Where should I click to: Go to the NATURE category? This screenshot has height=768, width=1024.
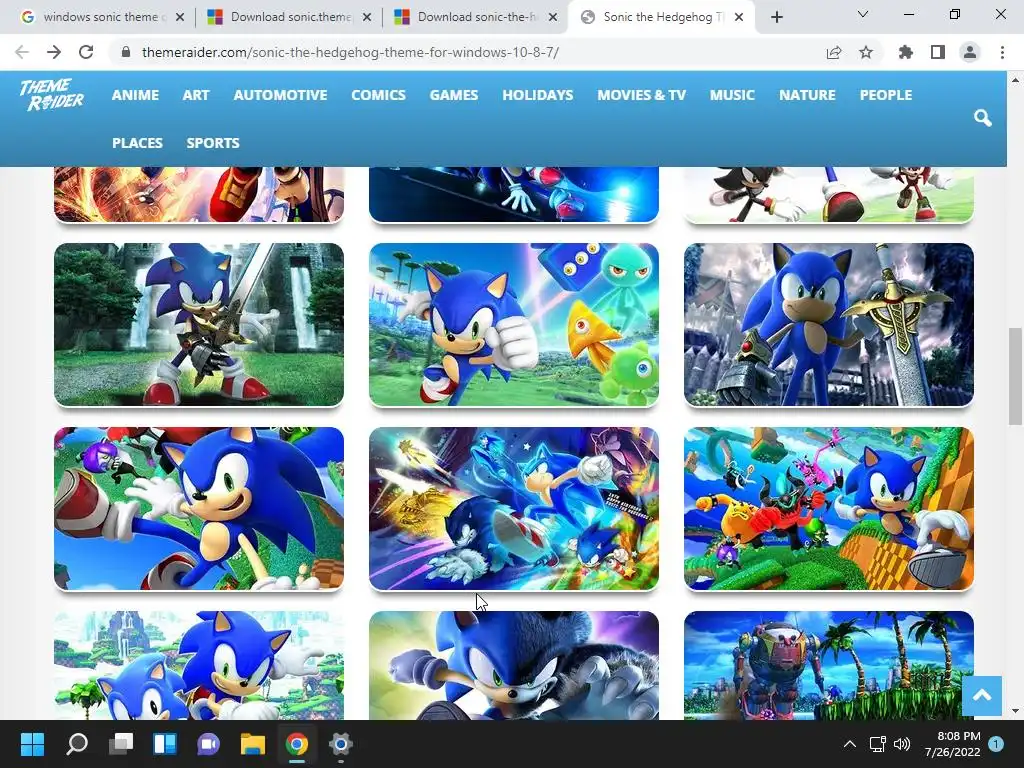[x=807, y=95]
